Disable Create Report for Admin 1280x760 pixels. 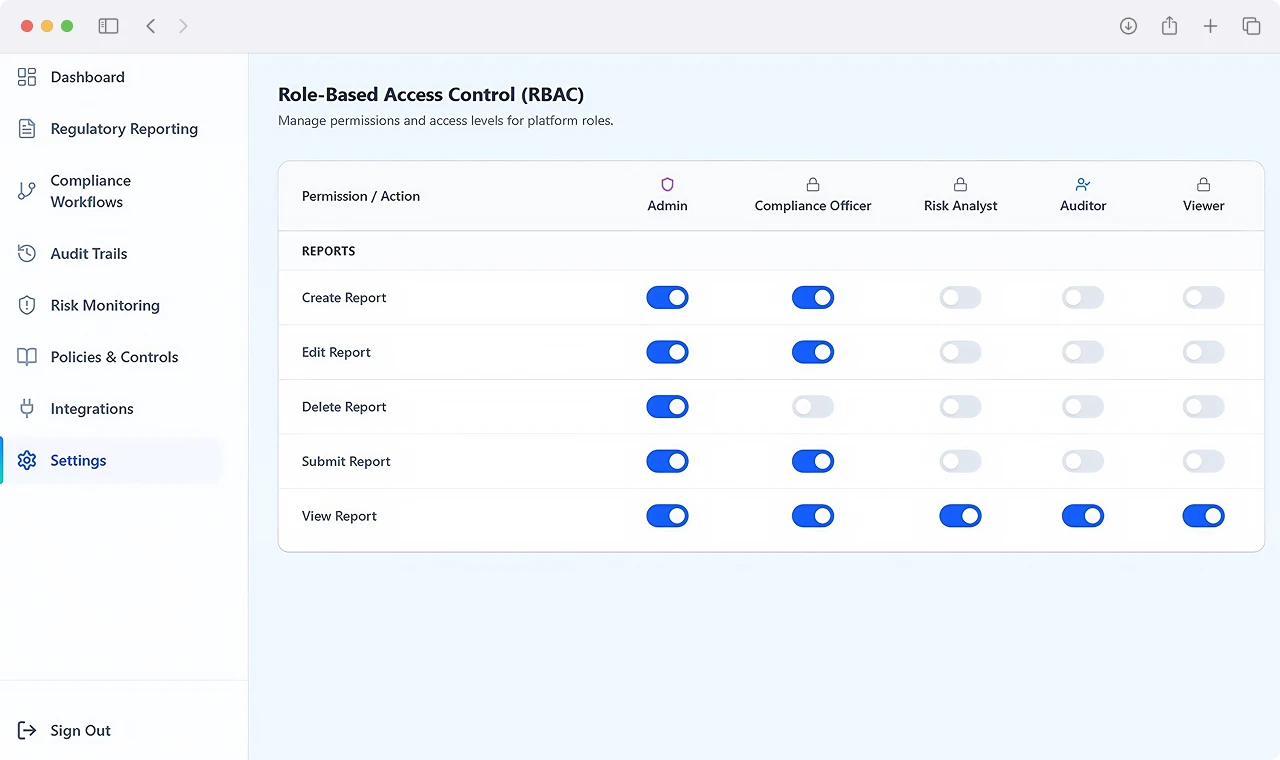click(667, 298)
